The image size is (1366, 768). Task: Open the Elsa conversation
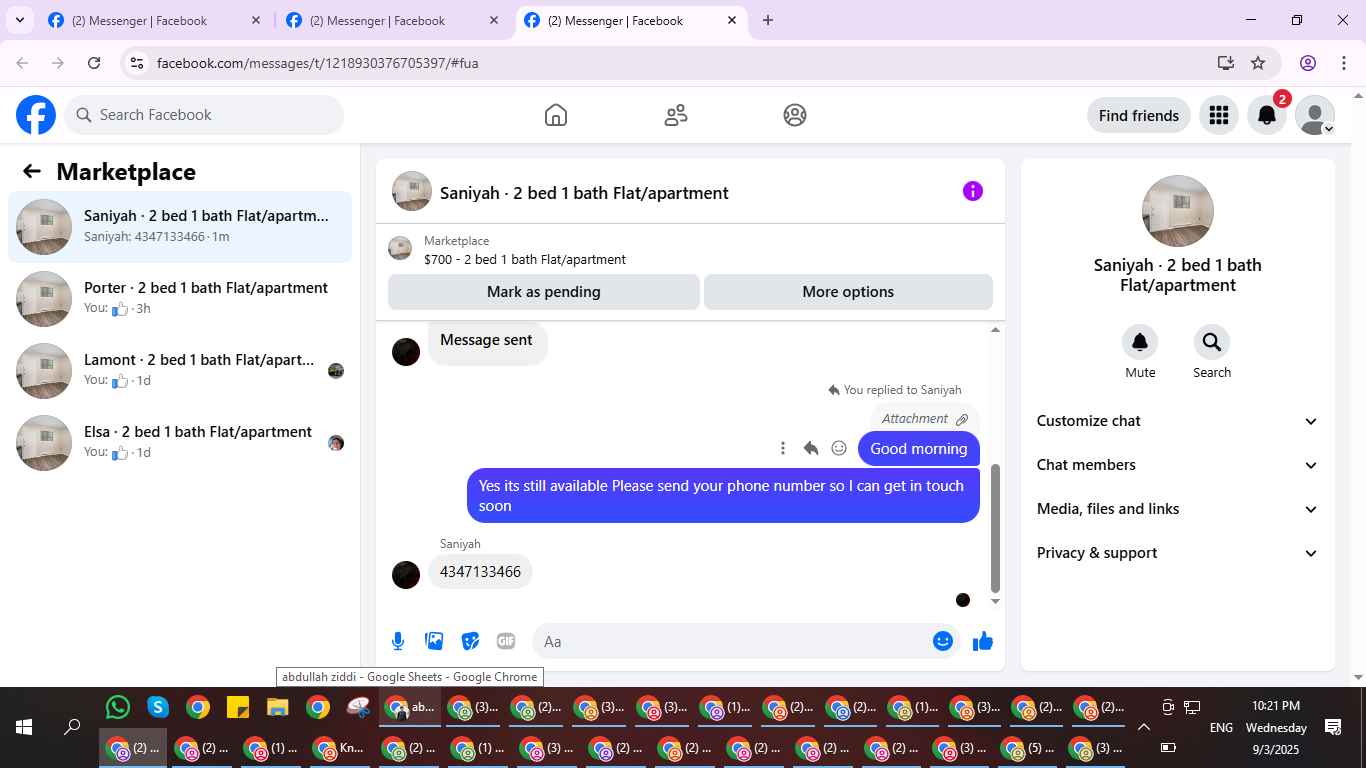pyautogui.click(x=180, y=443)
